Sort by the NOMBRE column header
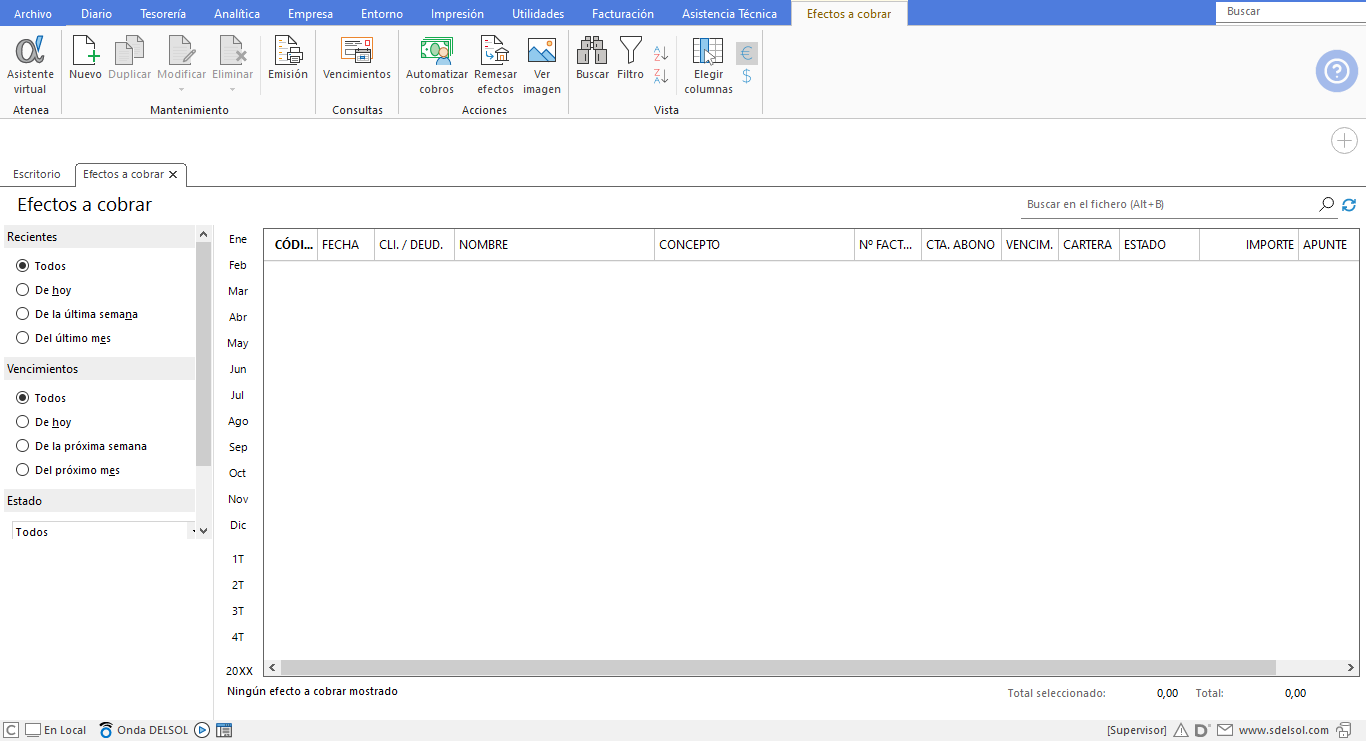Image resolution: width=1366 pixels, height=741 pixels. click(554, 245)
